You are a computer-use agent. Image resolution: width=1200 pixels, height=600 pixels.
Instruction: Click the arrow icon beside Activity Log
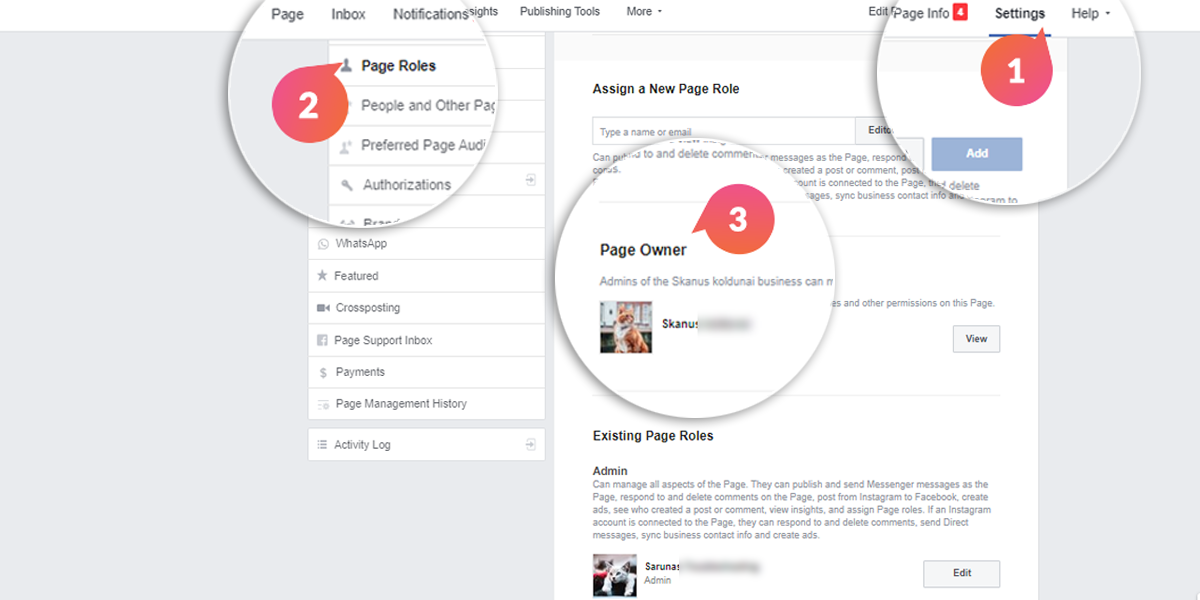coord(530,444)
